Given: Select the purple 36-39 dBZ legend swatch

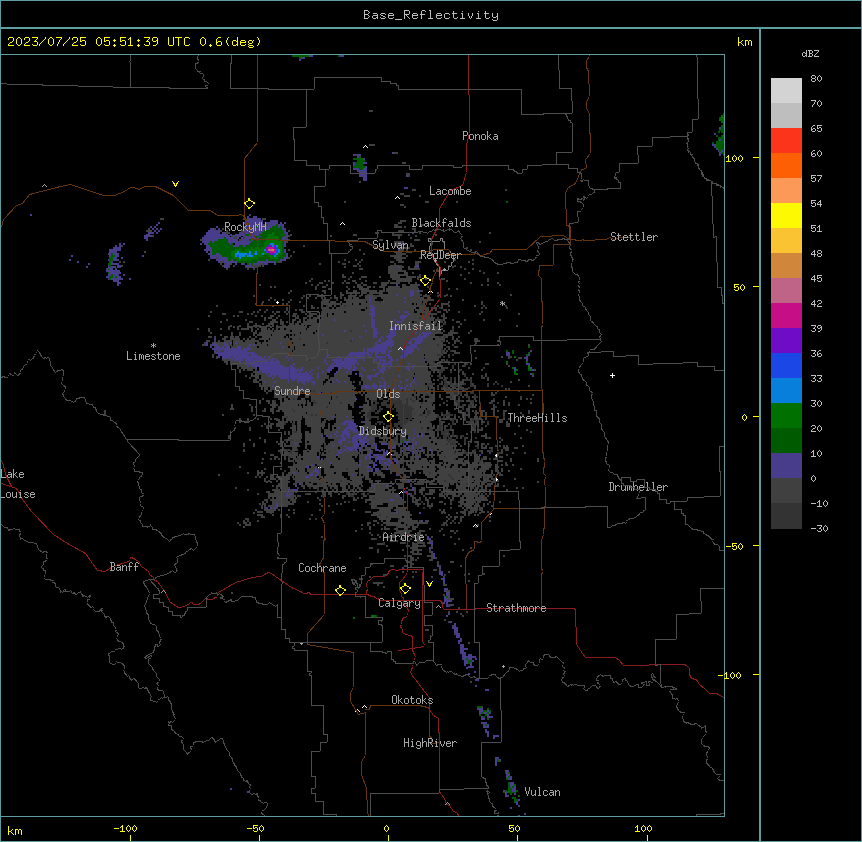Looking at the screenshot, I should tap(786, 341).
